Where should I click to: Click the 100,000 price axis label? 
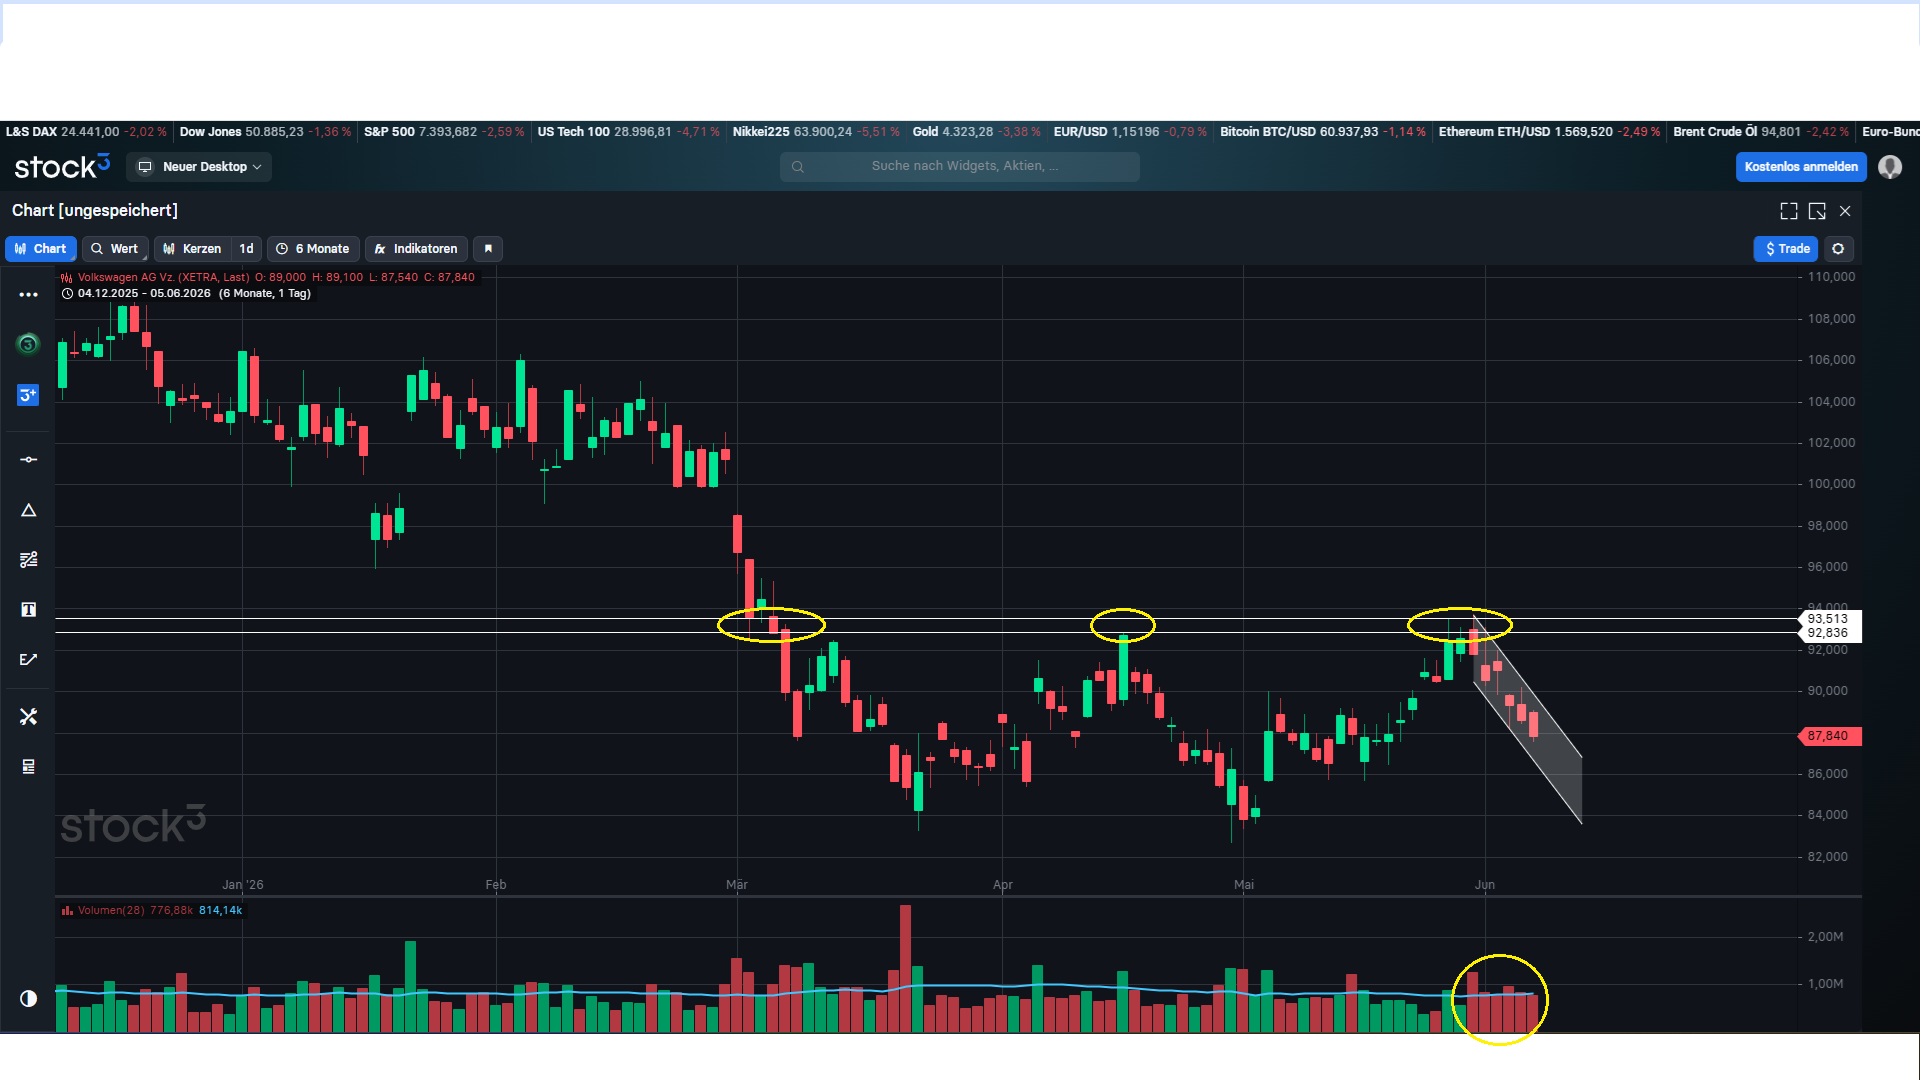pos(1831,484)
